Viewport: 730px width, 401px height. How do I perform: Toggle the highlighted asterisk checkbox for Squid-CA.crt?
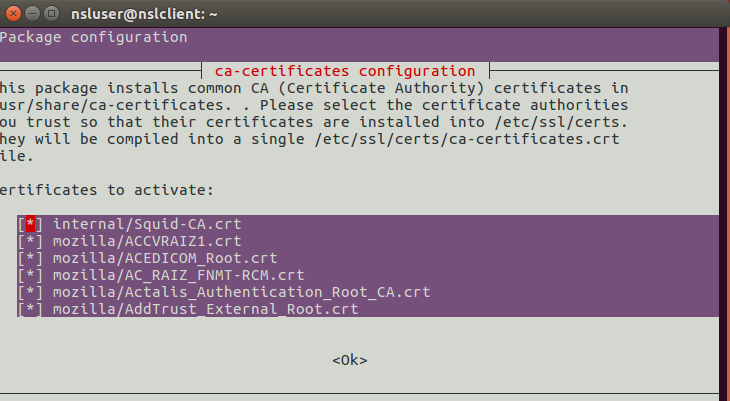click(30, 224)
